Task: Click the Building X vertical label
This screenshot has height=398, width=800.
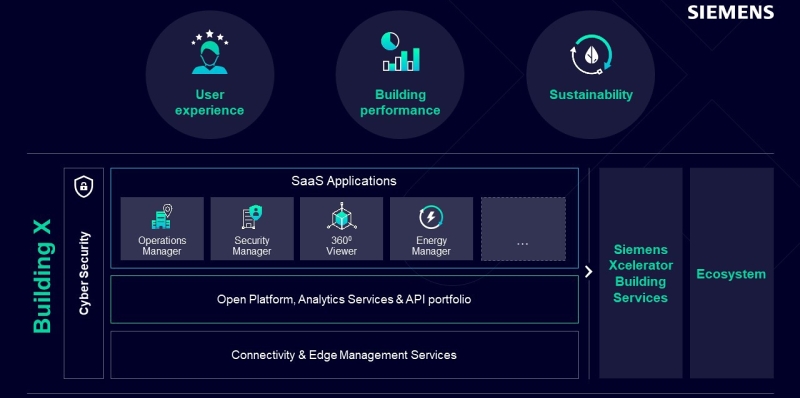Action: pos(43,276)
